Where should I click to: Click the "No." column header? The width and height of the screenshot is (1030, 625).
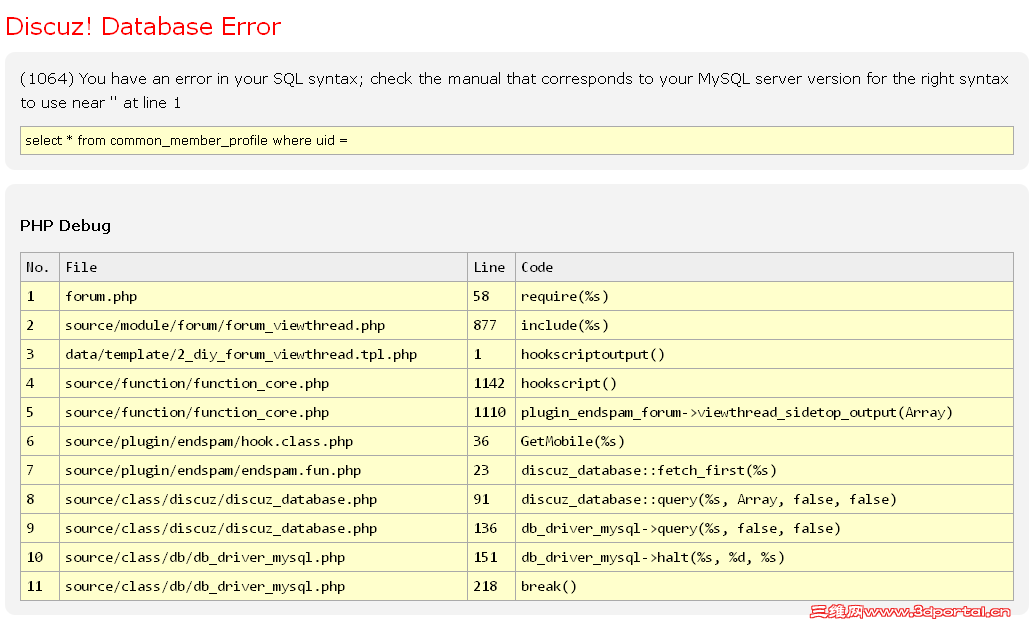[38, 267]
